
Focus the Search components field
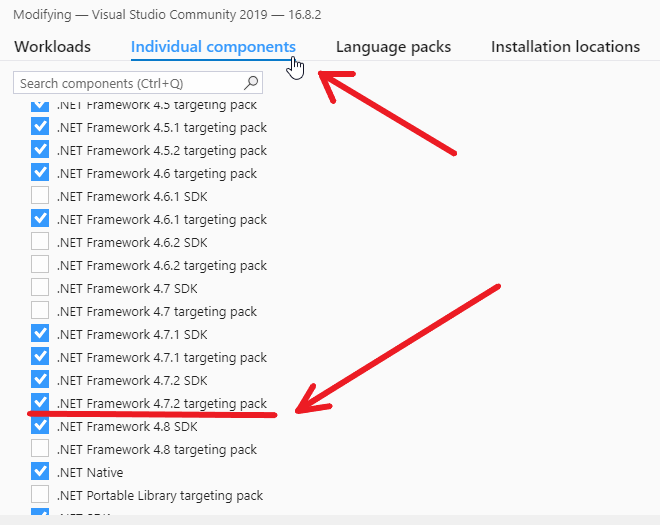(x=128, y=83)
